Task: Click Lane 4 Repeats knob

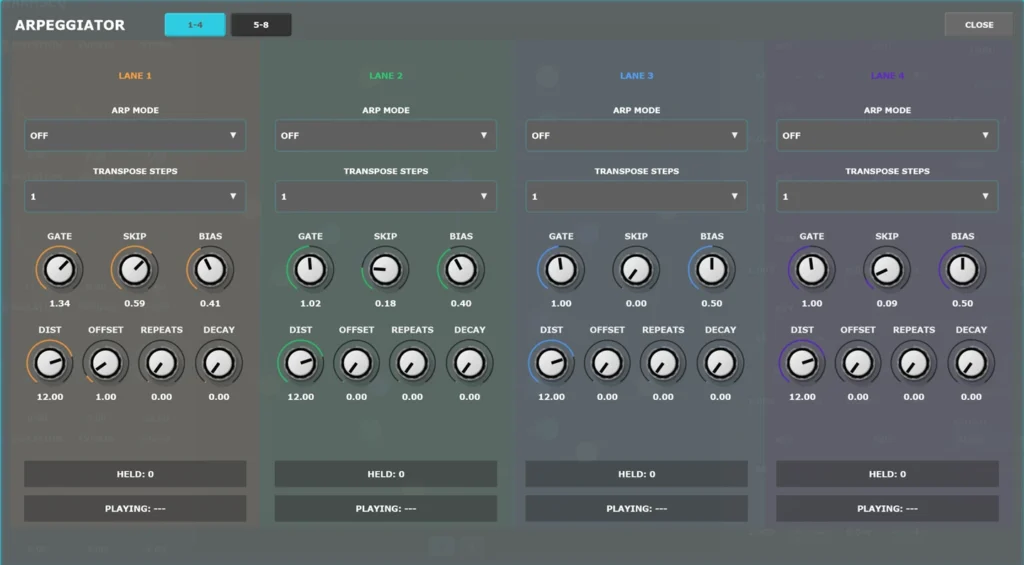Action: (914, 363)
